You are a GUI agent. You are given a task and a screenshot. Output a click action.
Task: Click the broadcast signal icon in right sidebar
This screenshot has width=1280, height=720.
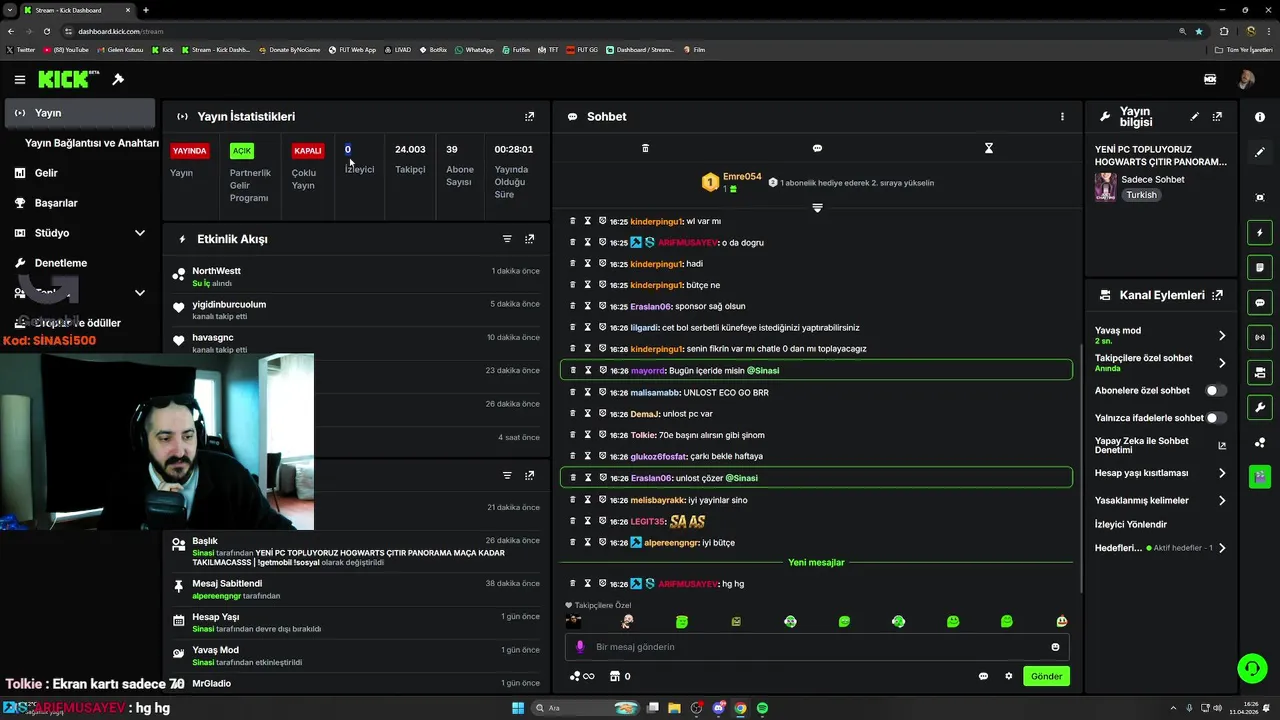1260,337
